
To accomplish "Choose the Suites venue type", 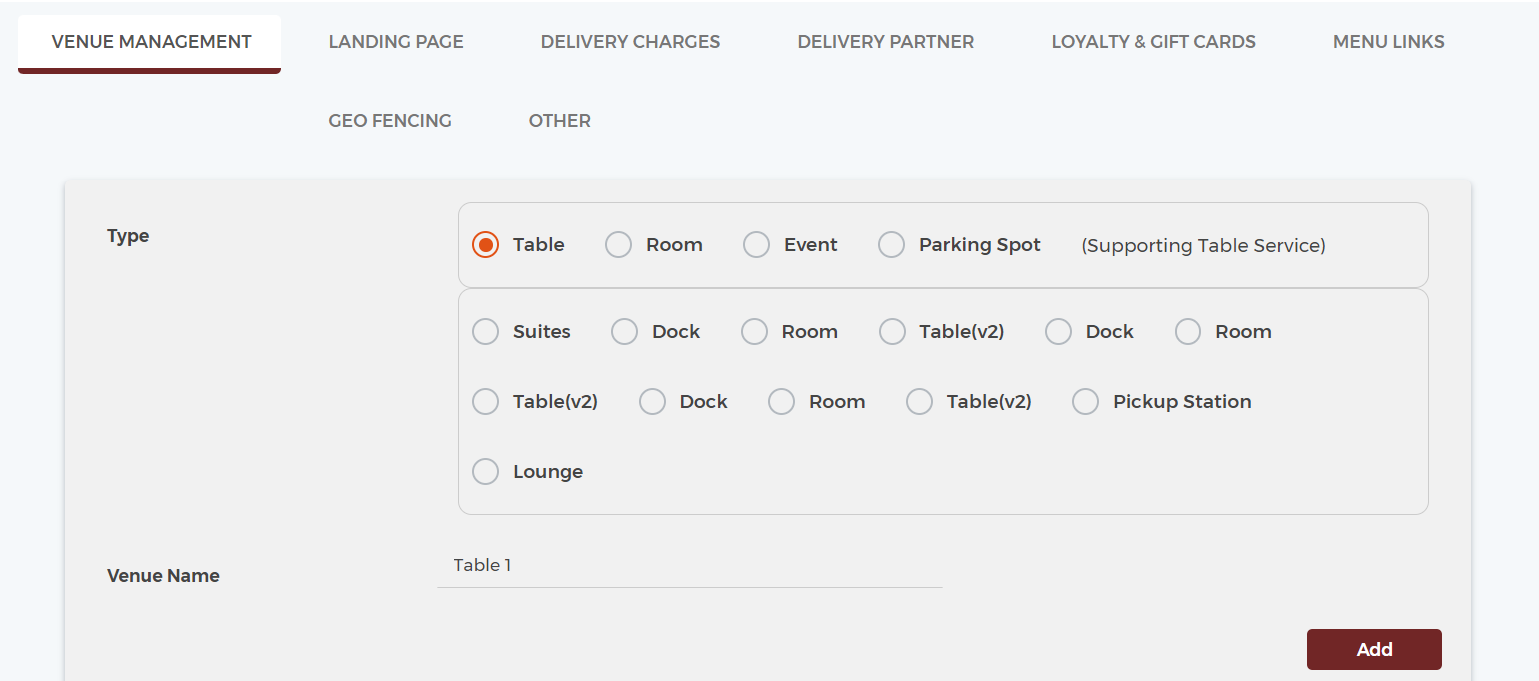I will [485, 331].
